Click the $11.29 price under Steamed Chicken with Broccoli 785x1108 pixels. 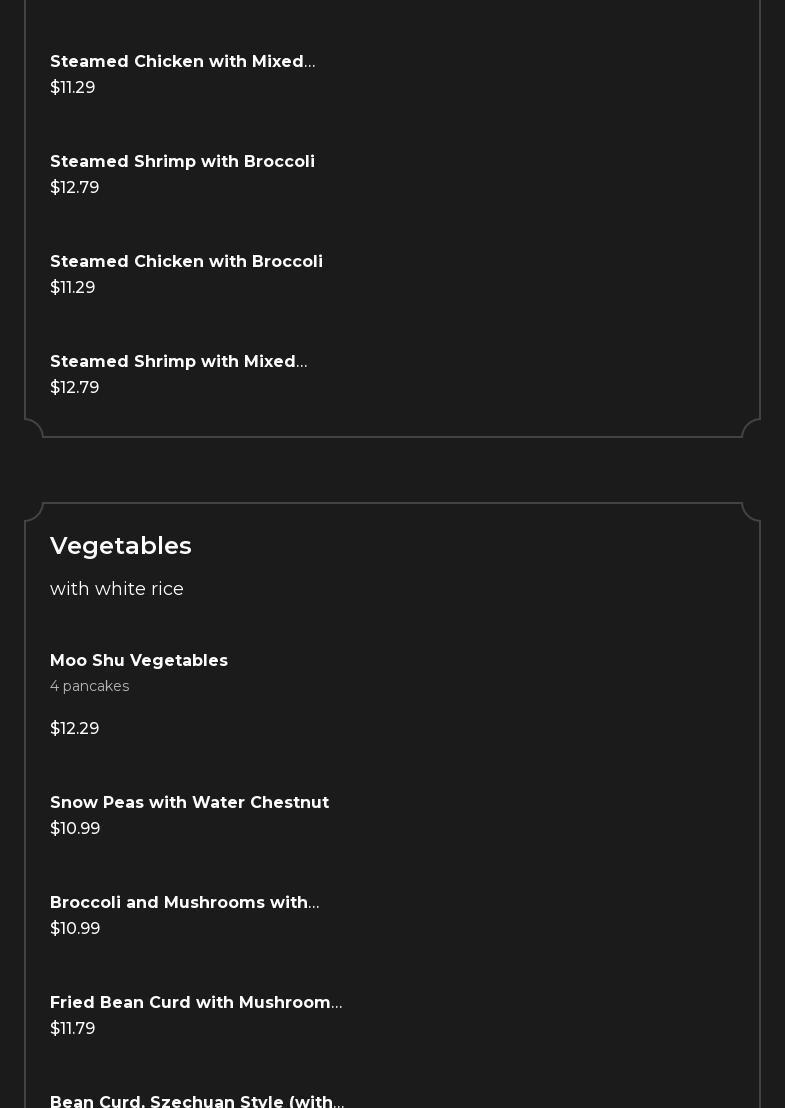coord(73,288)
